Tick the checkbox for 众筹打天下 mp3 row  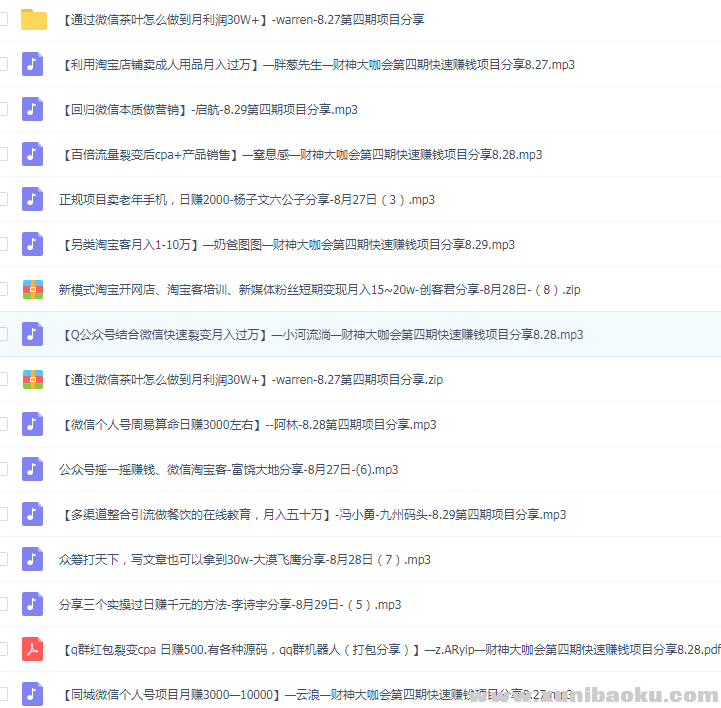click(3, 559)
